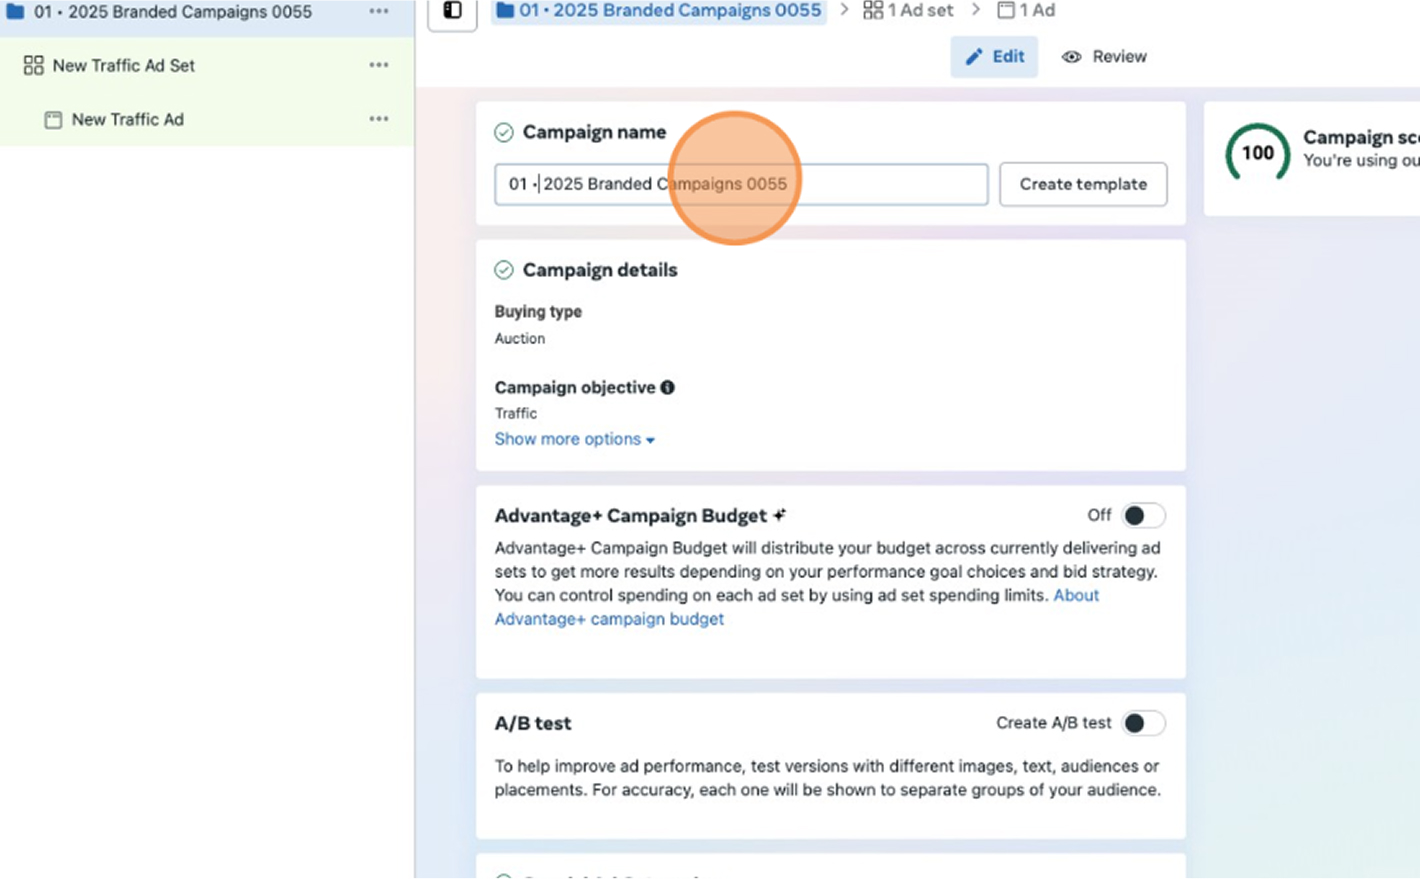This screenshot has height=879, width=1420.
Task: Select New Traffic Ad Set in tree
Action: coord(123,66)
